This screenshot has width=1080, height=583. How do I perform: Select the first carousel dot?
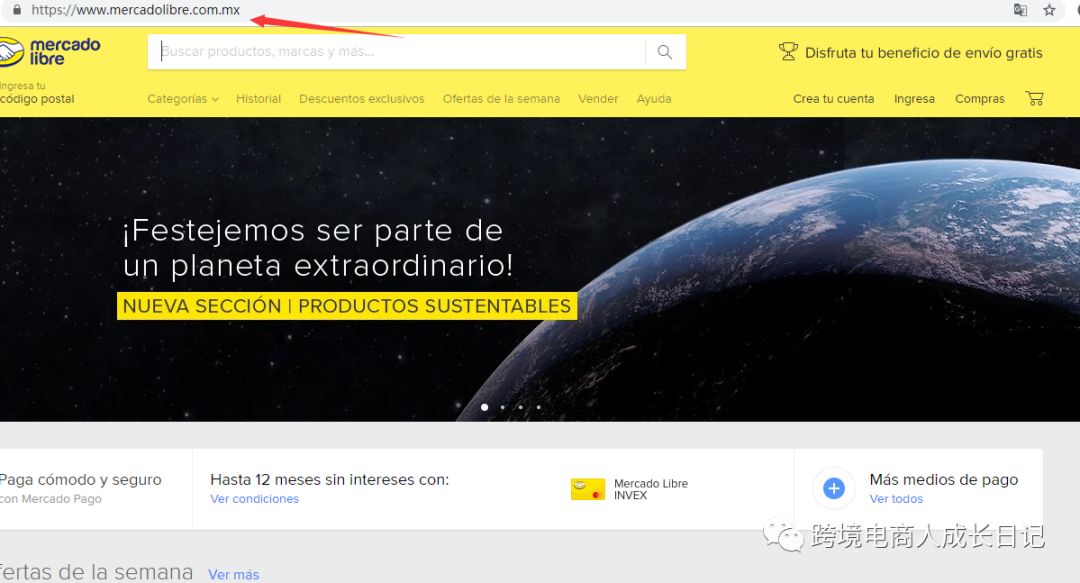pyautogui.click(x=485, y=407)
